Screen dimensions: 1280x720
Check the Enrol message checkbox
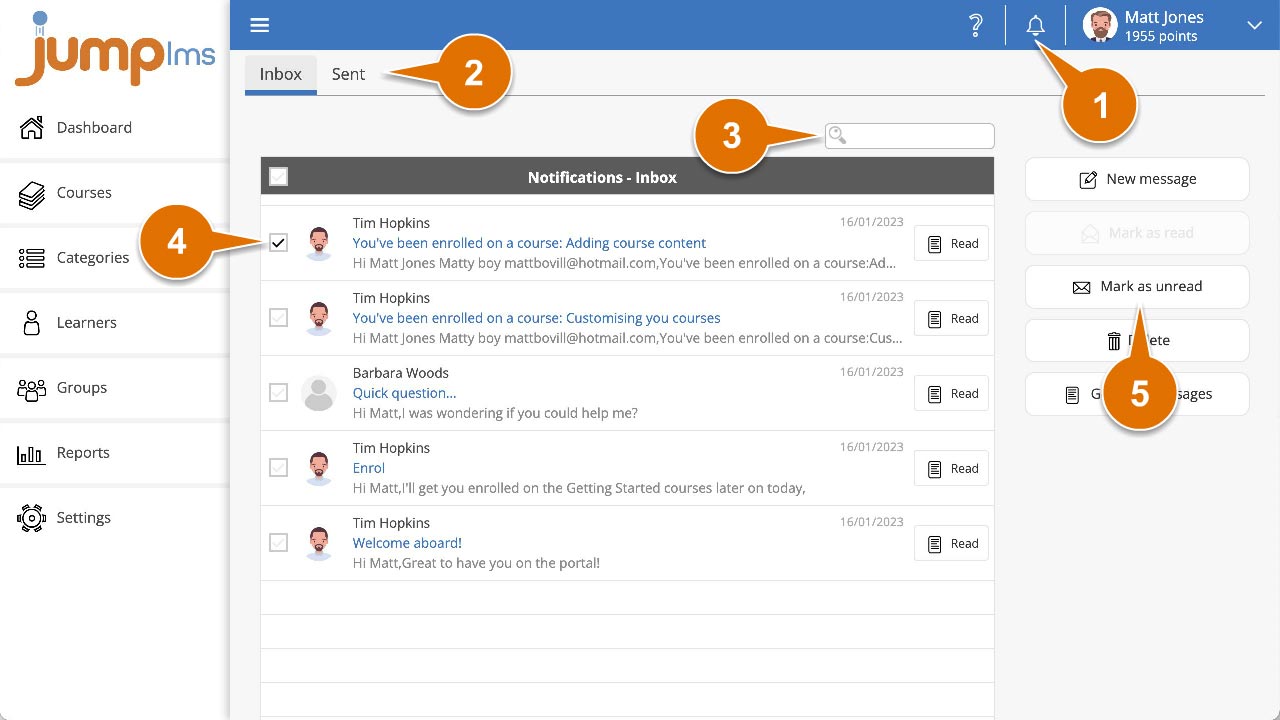278,467
